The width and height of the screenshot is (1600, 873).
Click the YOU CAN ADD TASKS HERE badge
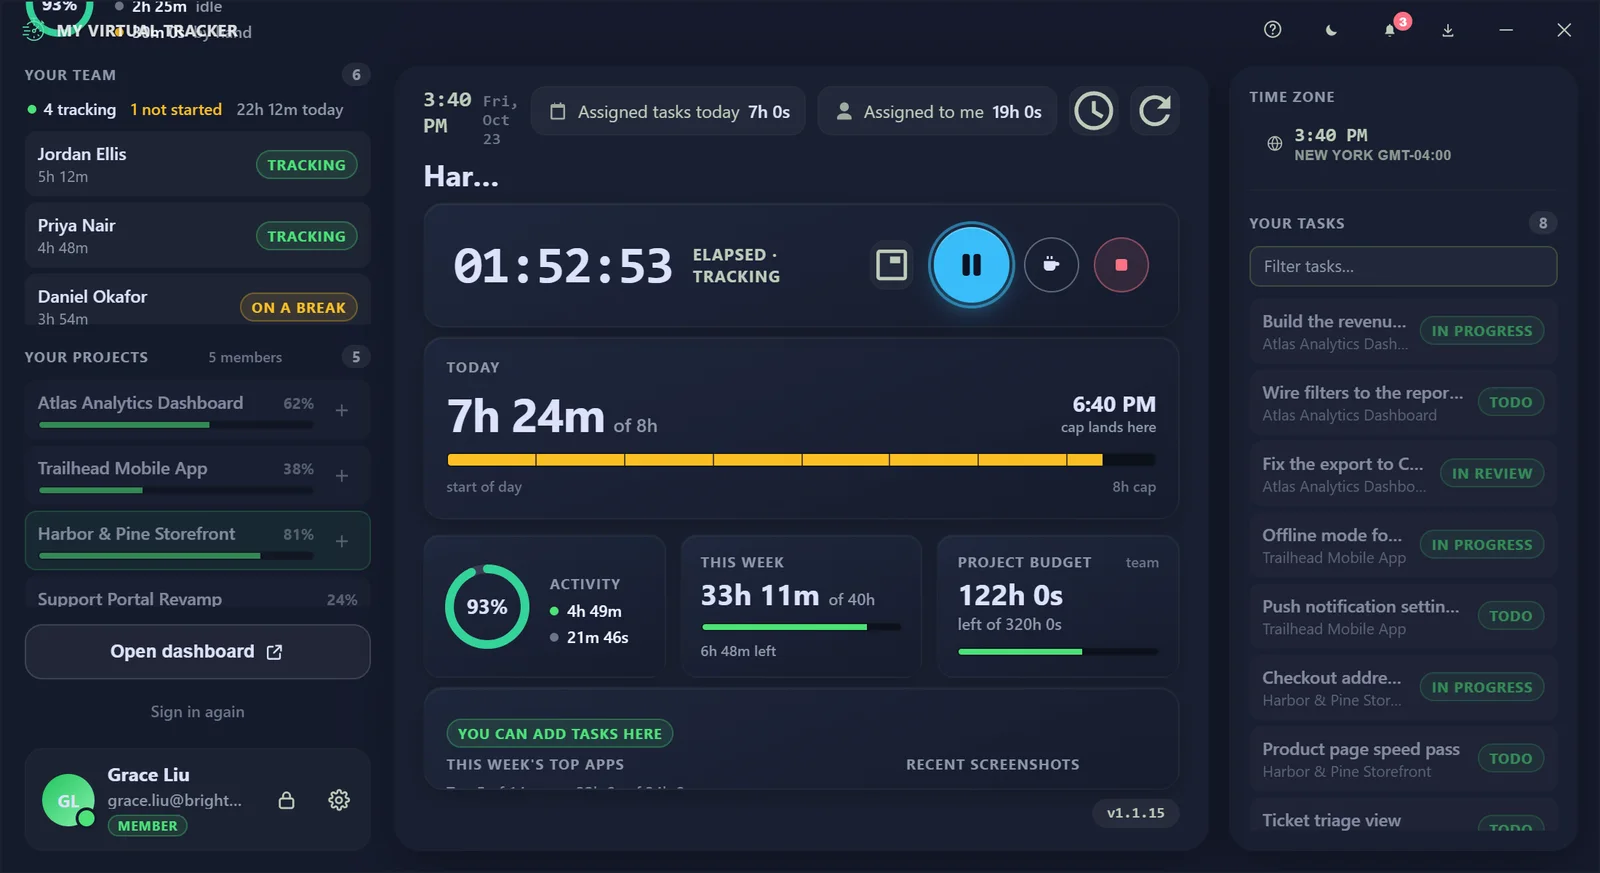560,734
